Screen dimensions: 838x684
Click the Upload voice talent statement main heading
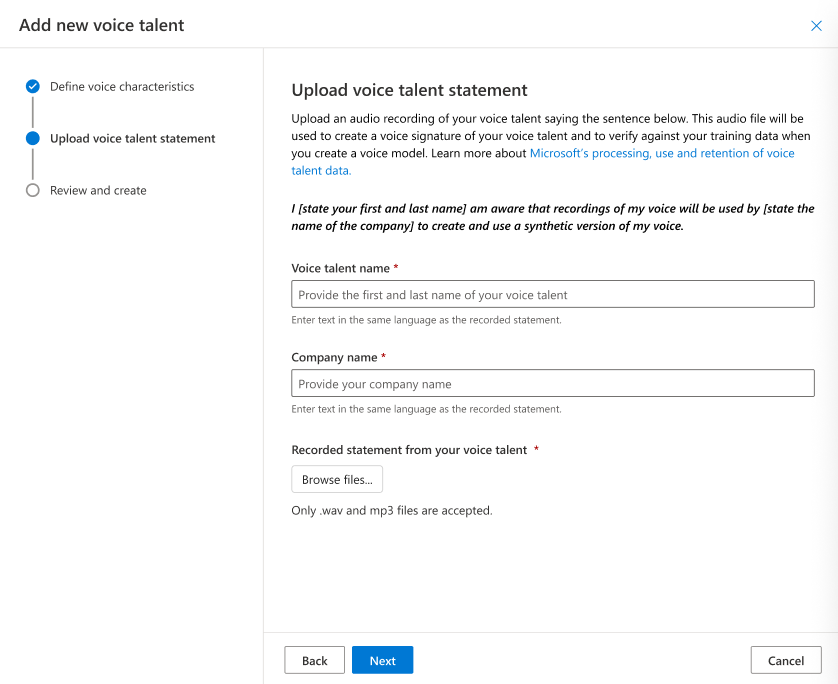[409, 90]
